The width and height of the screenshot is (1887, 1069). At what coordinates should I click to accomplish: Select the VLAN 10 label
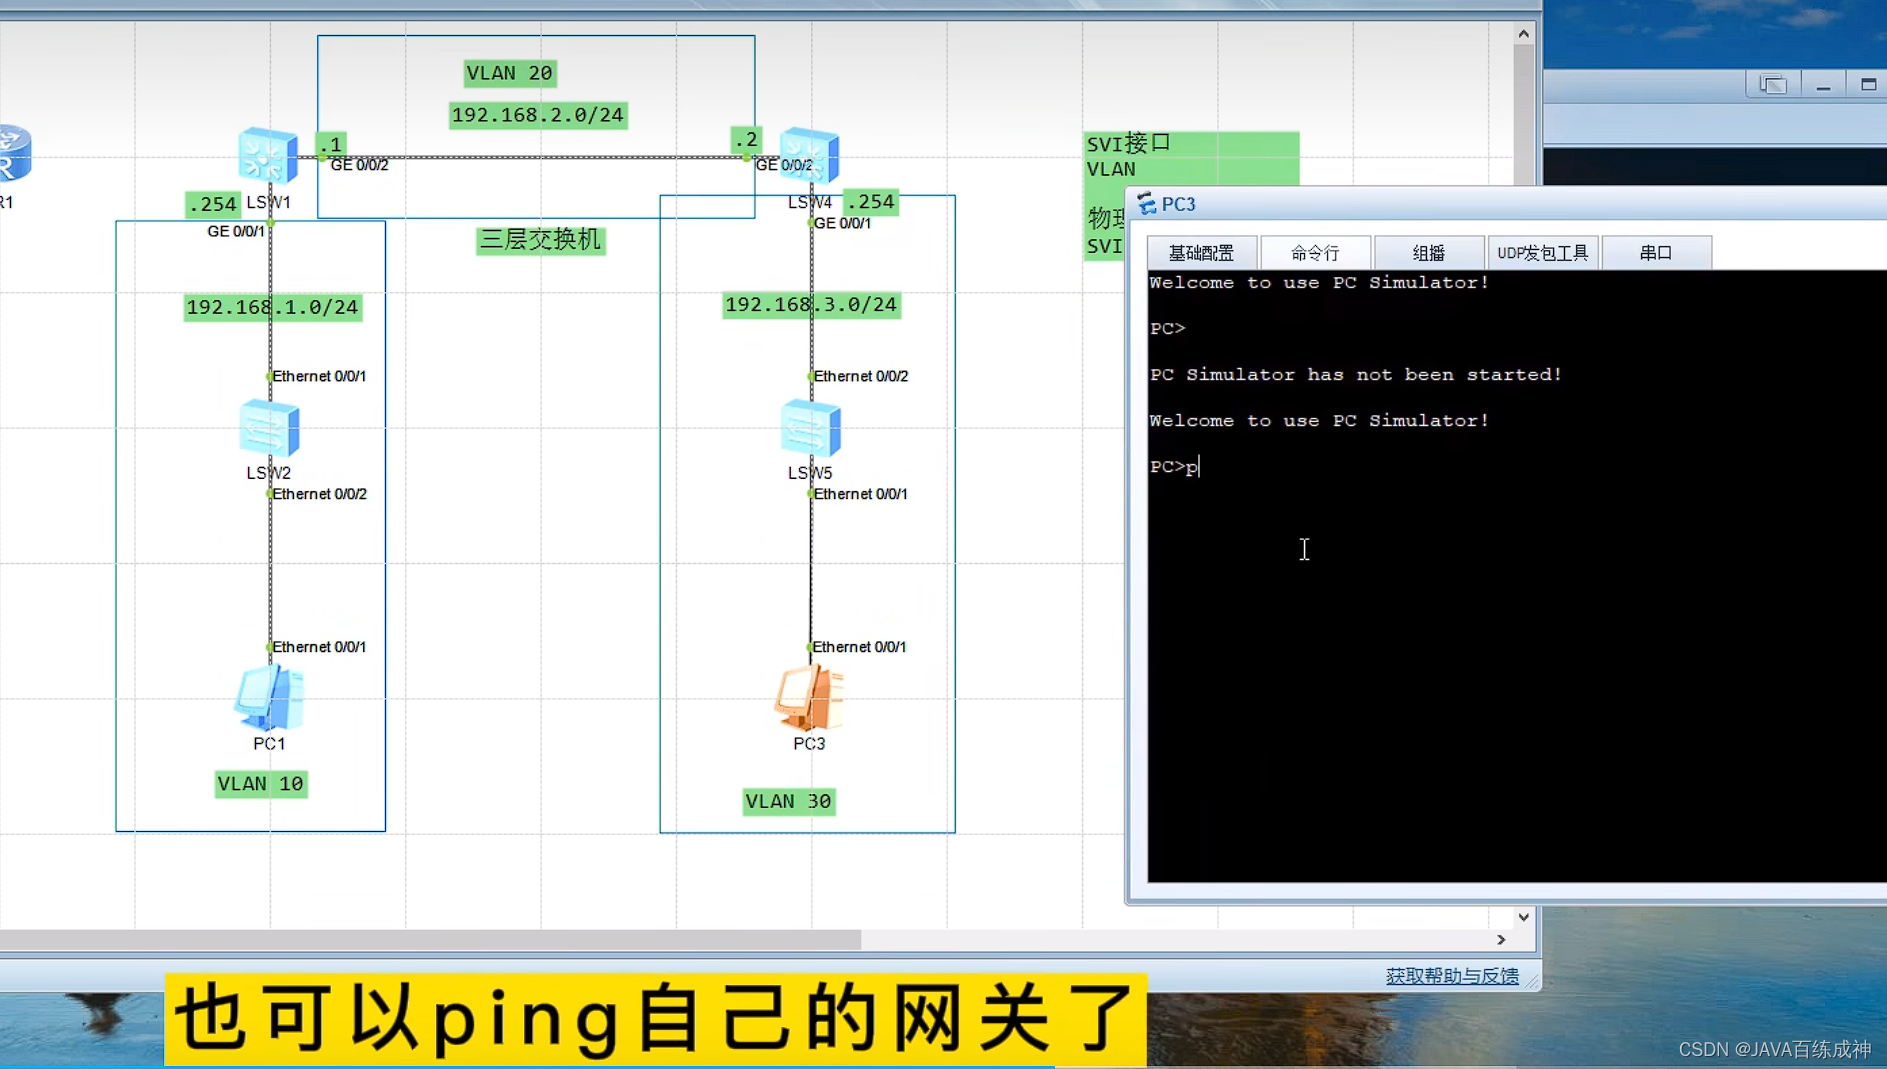pyautogui.click(x=260, y=783)
